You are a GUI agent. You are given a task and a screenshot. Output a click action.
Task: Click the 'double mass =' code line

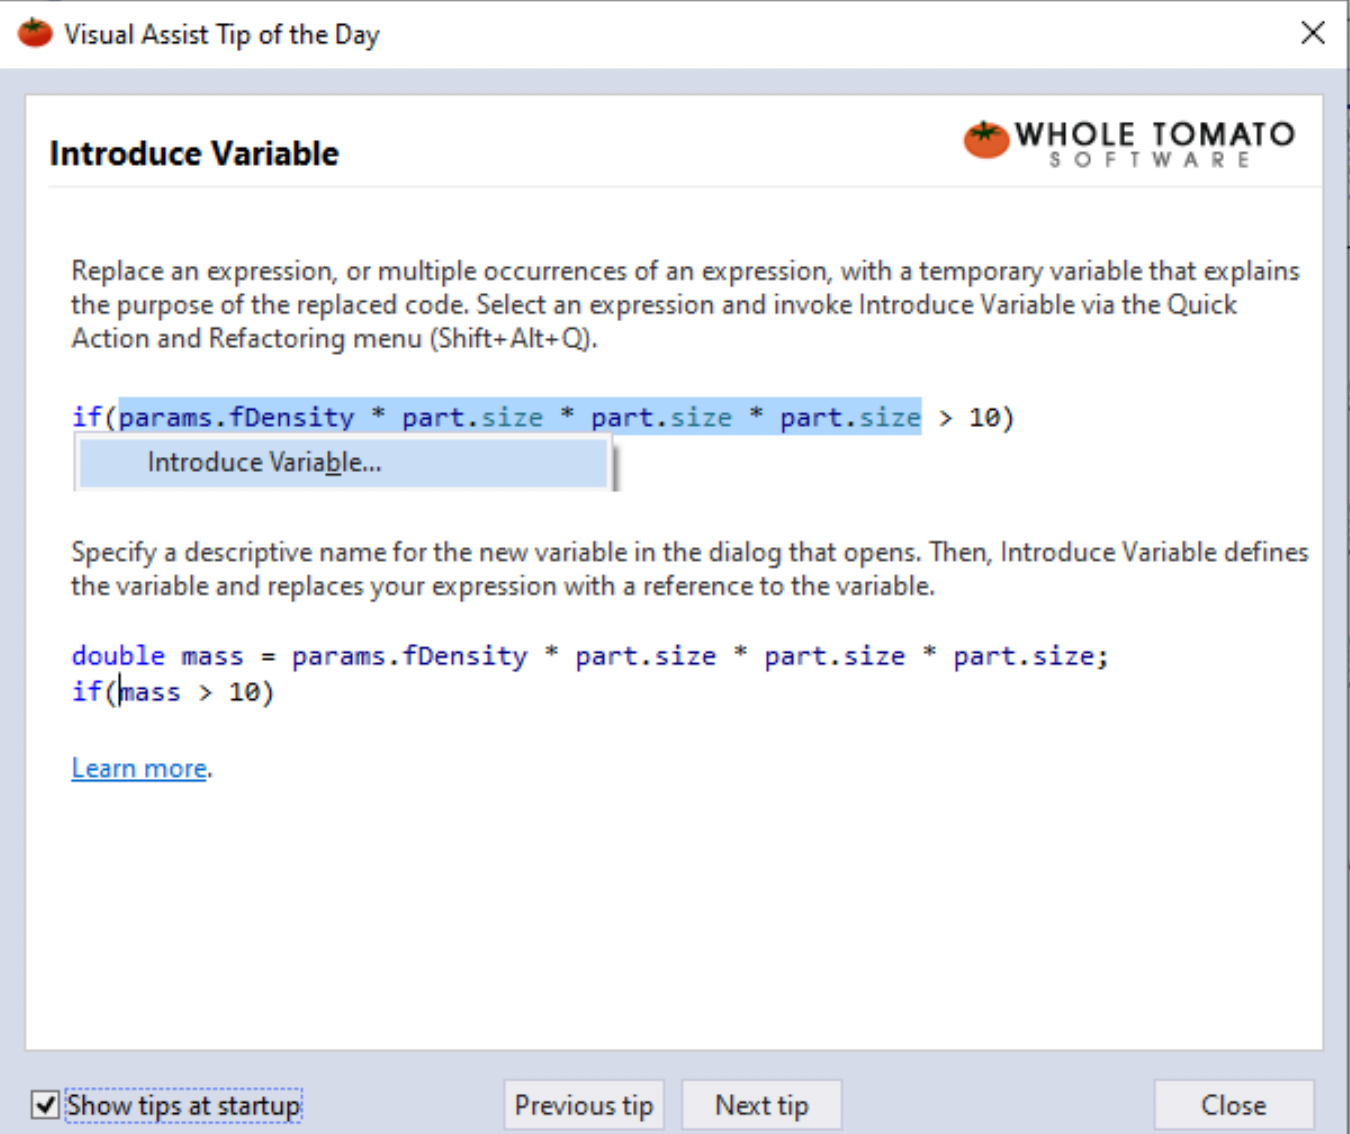click(x=590, y=656)
